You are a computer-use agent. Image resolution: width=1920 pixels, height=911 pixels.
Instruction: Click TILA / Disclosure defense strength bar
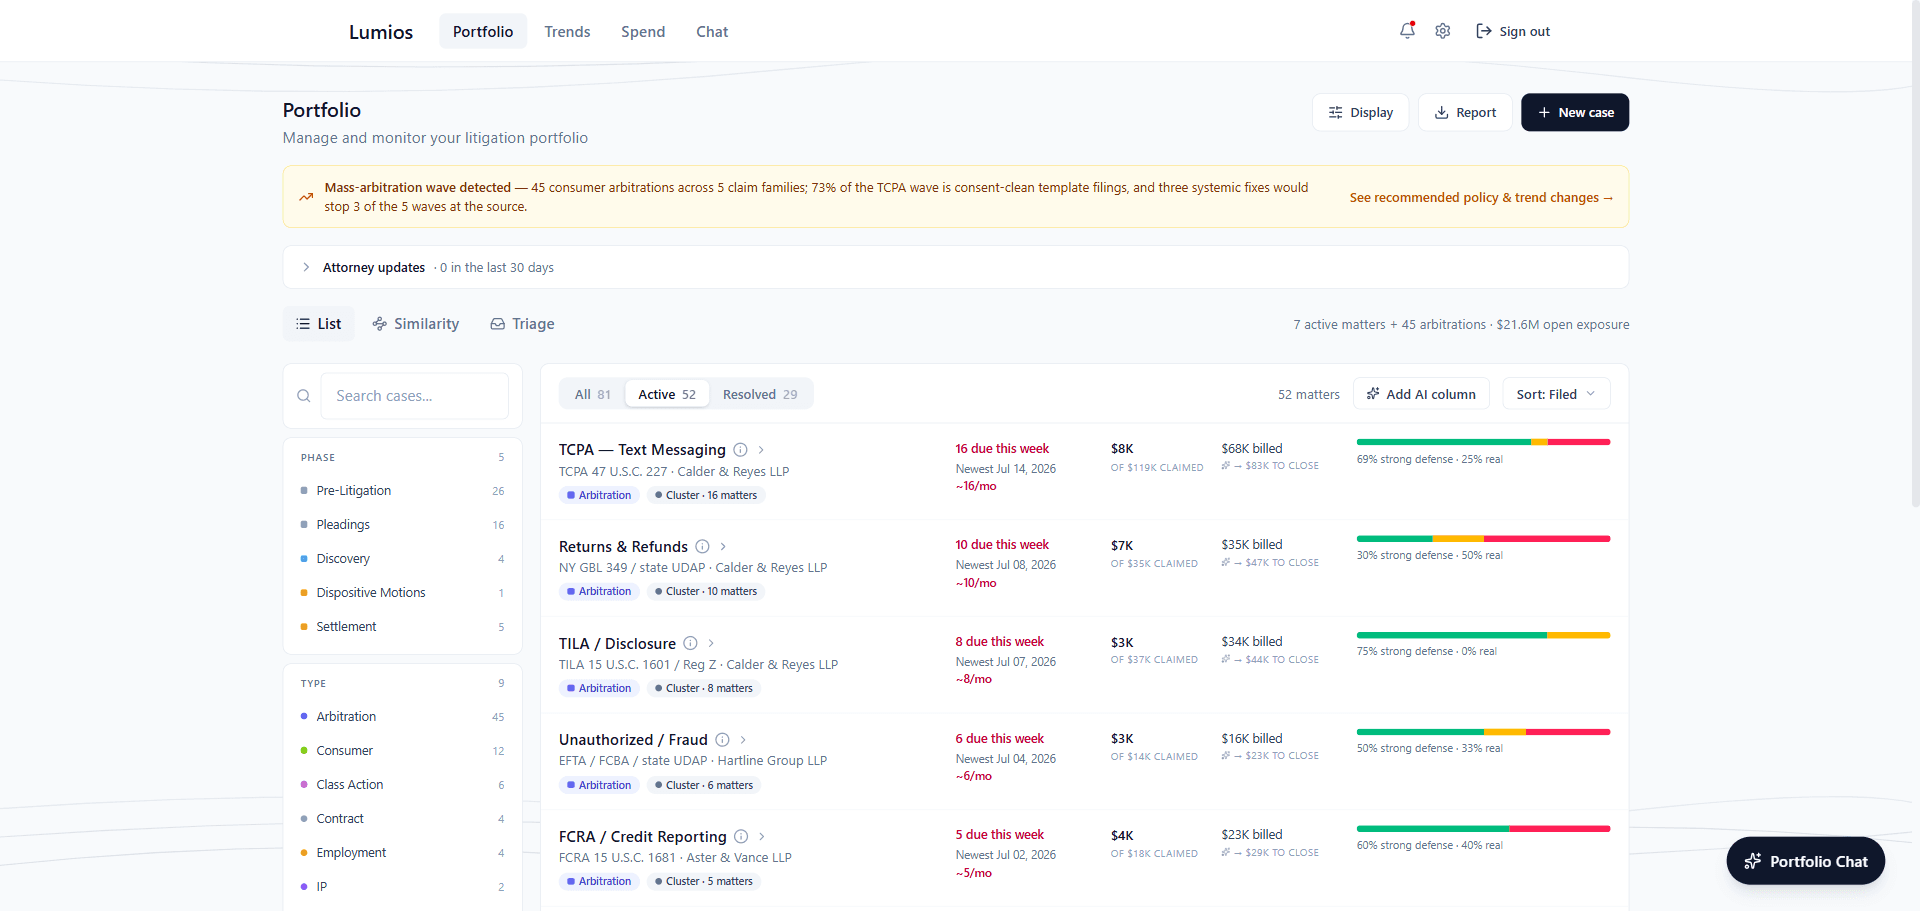pos(1483,635)
